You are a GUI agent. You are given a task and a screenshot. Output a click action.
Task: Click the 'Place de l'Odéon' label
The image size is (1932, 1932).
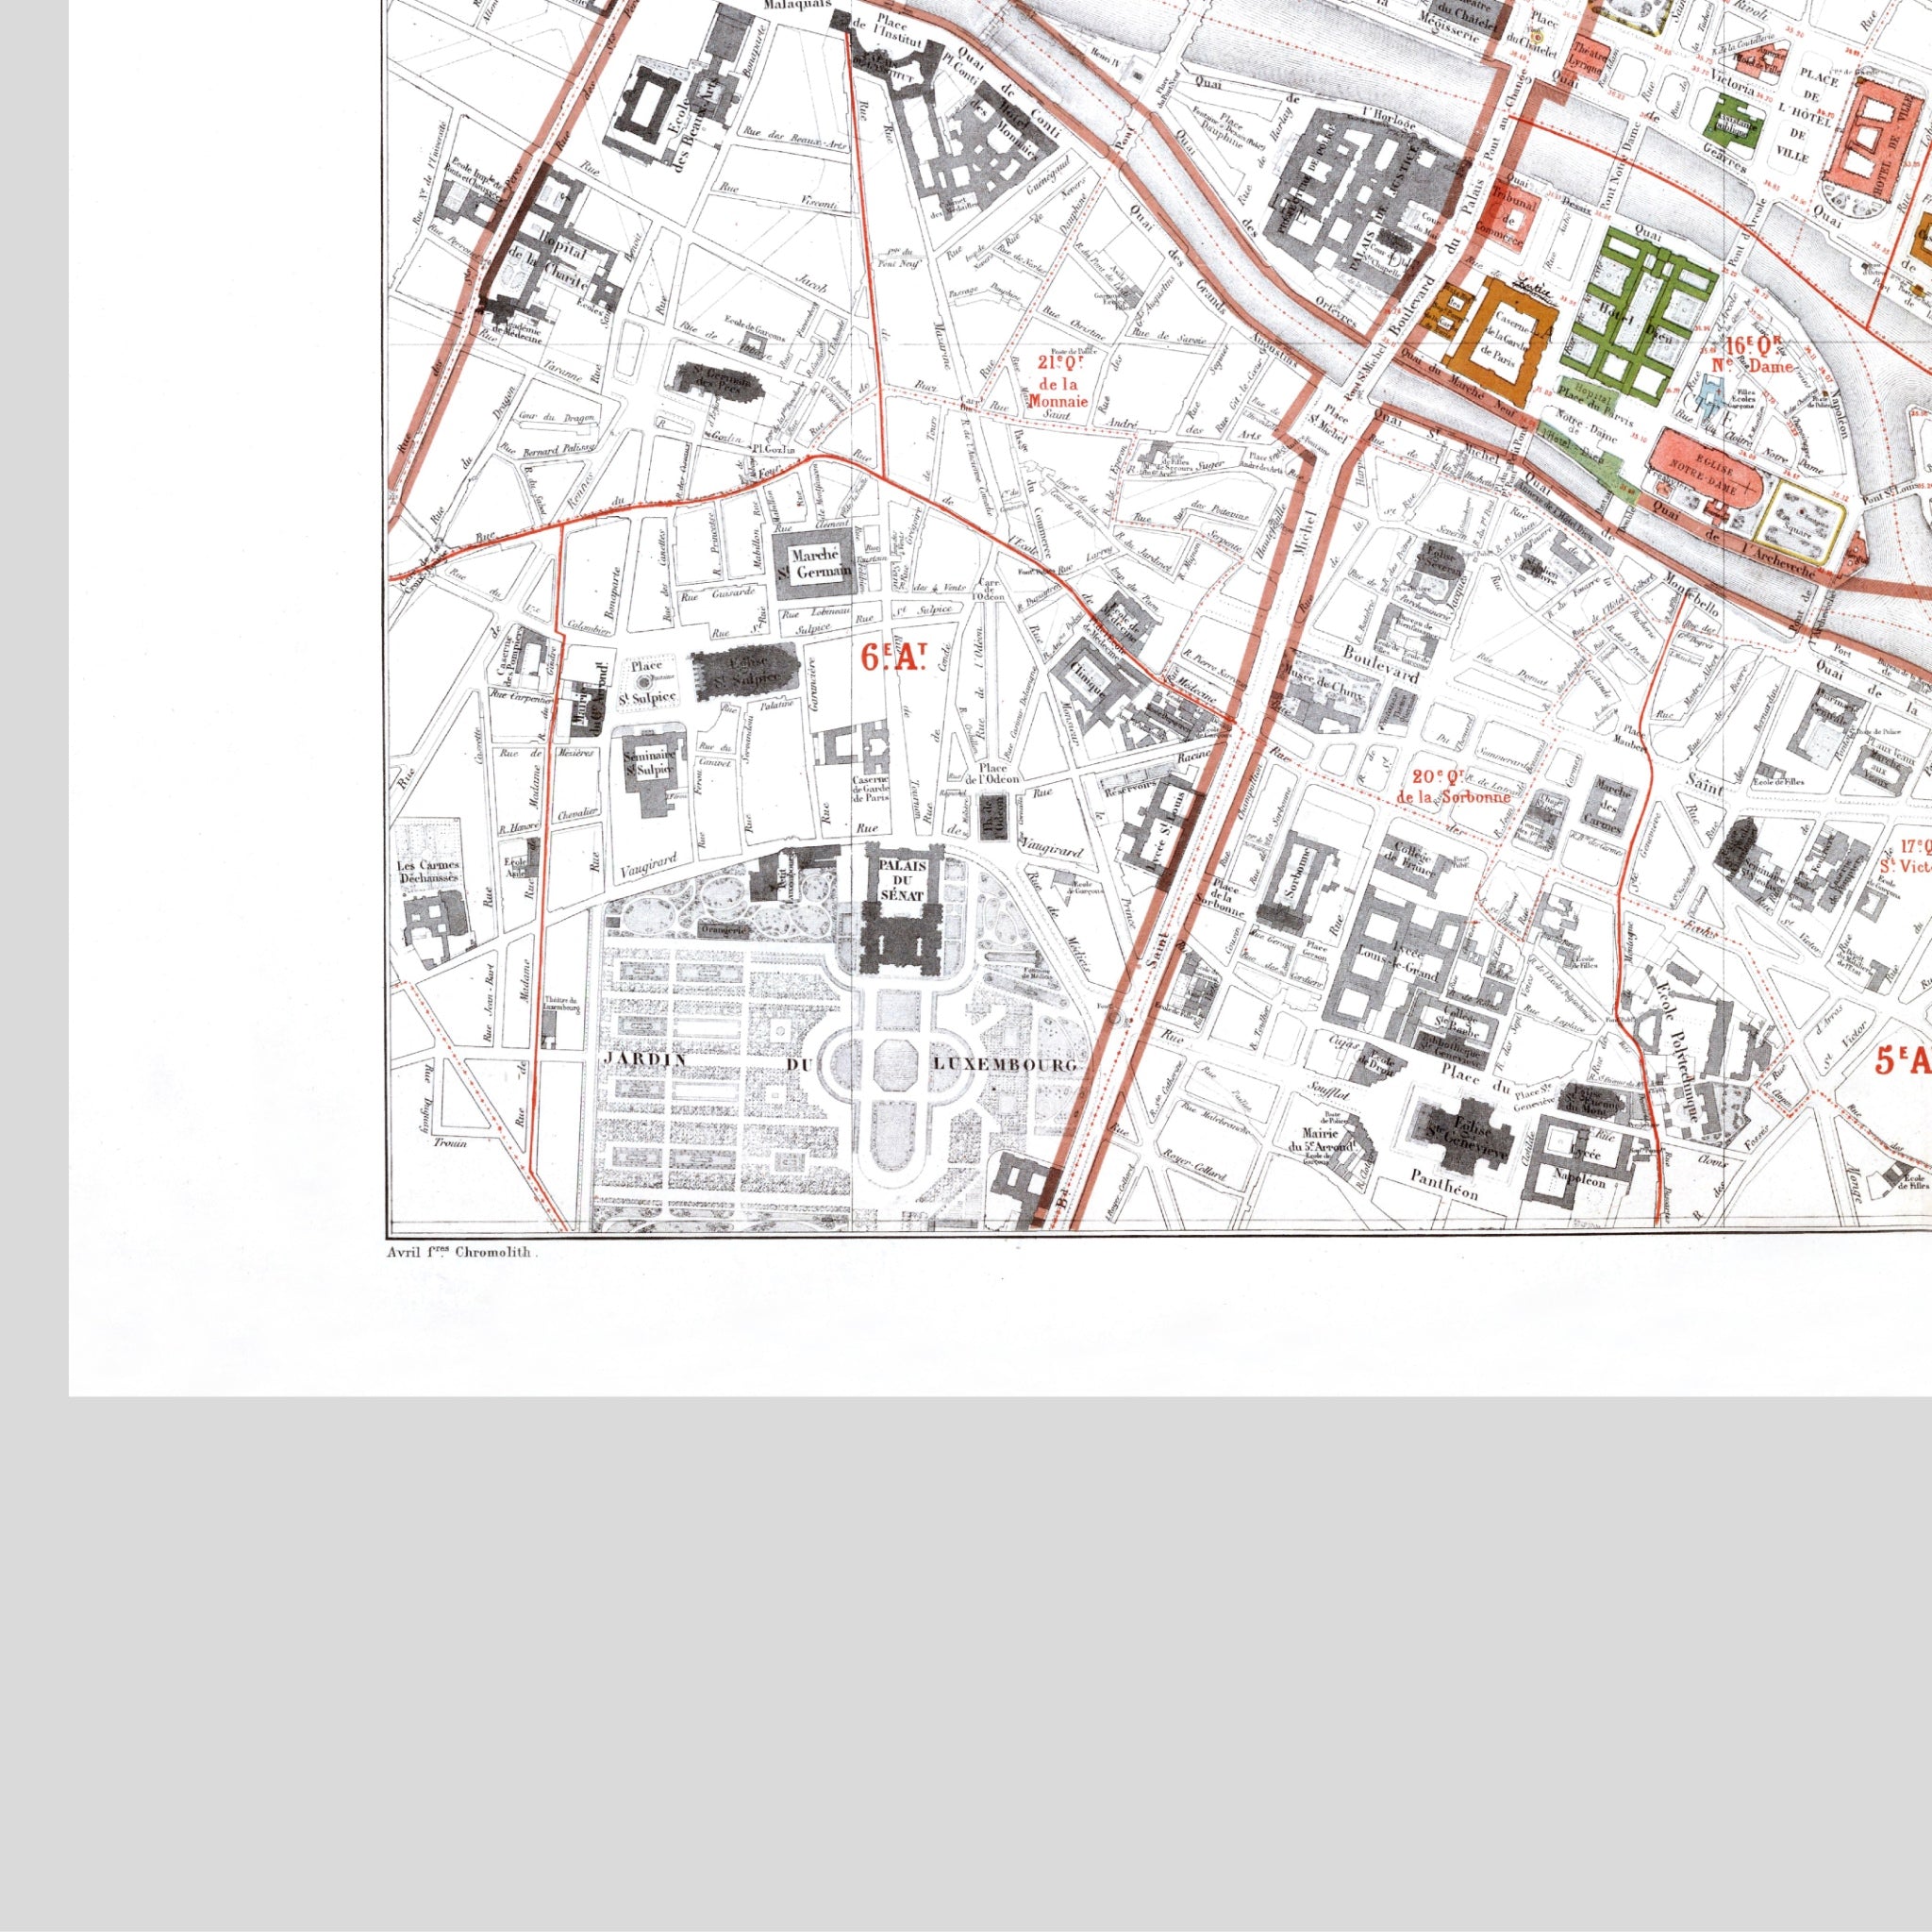[992, 774]
